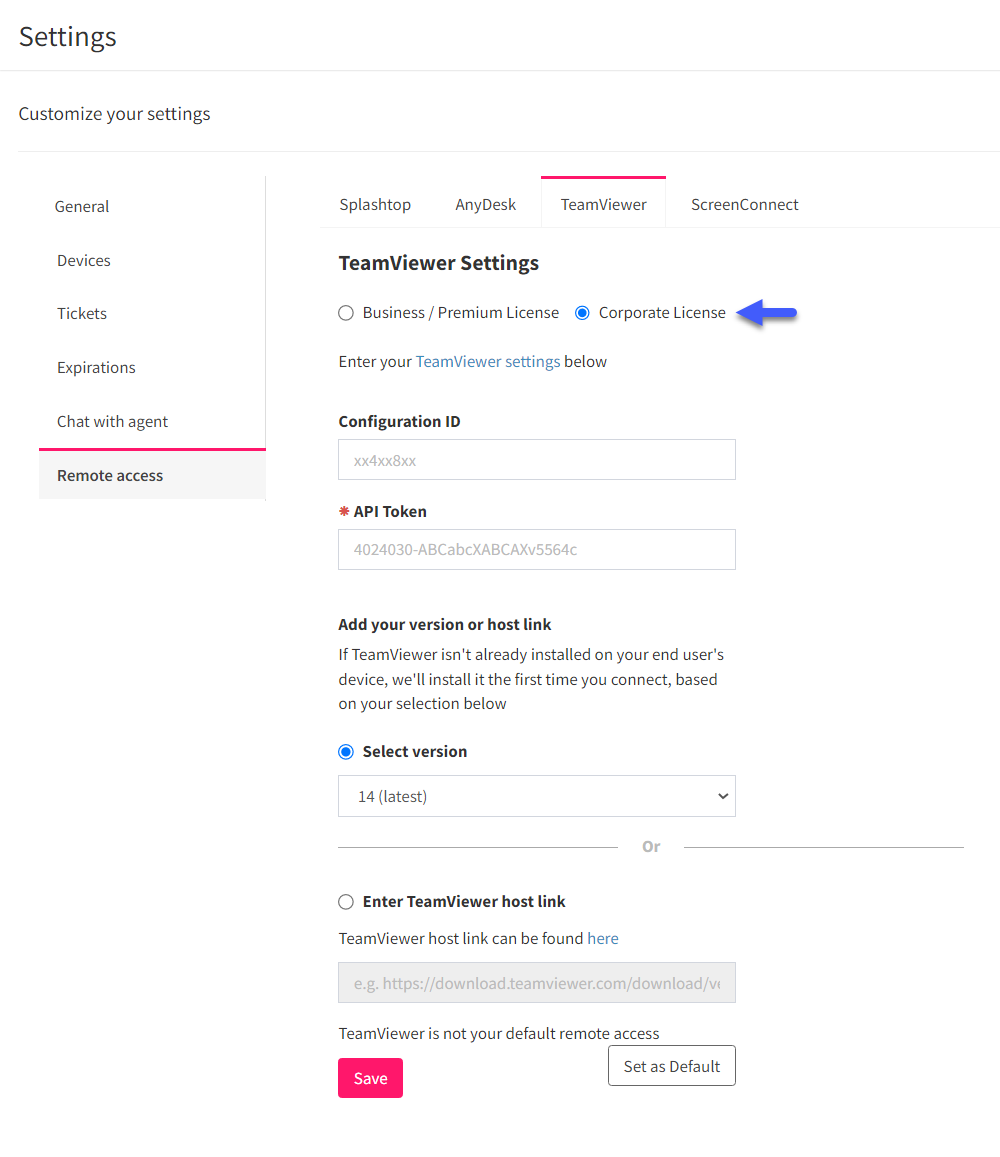The image size is (1000, 1157).
Task: Choose the Select version radio button
Action: pos(346,752)
